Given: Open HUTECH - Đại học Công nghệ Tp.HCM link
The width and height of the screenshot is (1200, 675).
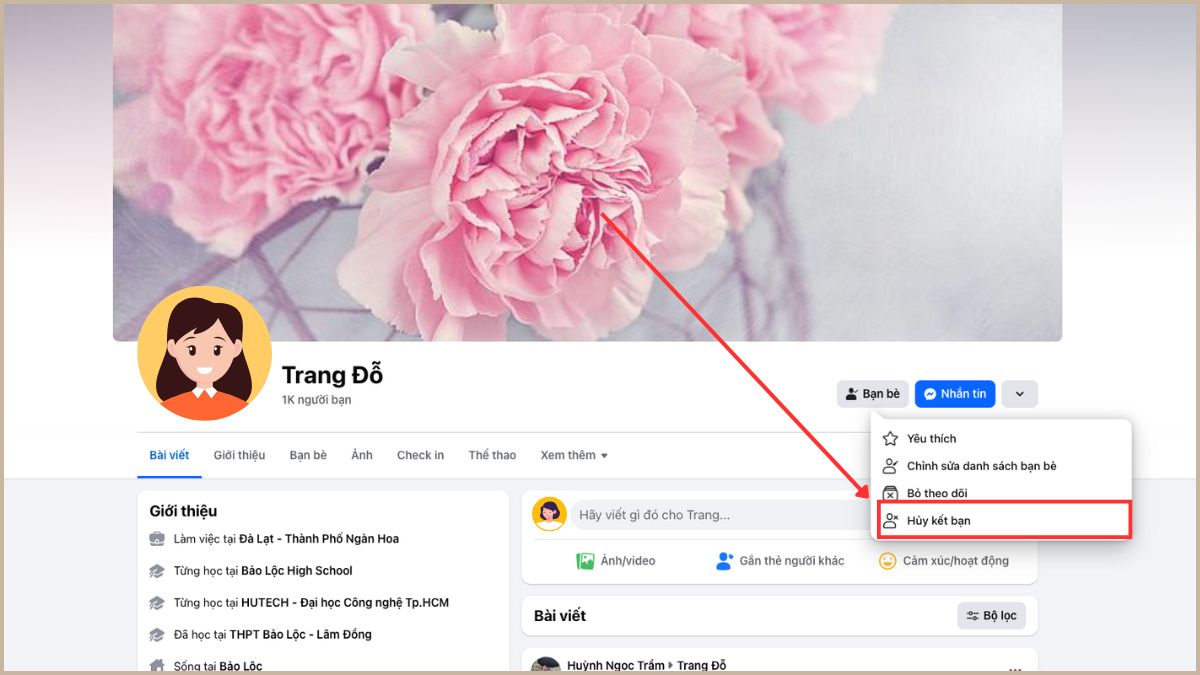Looking at the screenshot, I should [345, 603].
